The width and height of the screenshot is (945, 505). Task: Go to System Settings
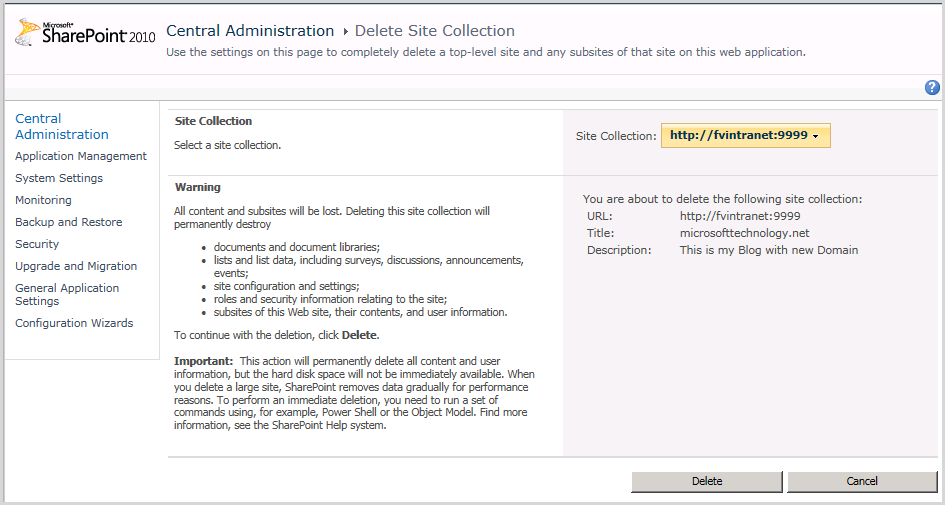pos(59,178)
